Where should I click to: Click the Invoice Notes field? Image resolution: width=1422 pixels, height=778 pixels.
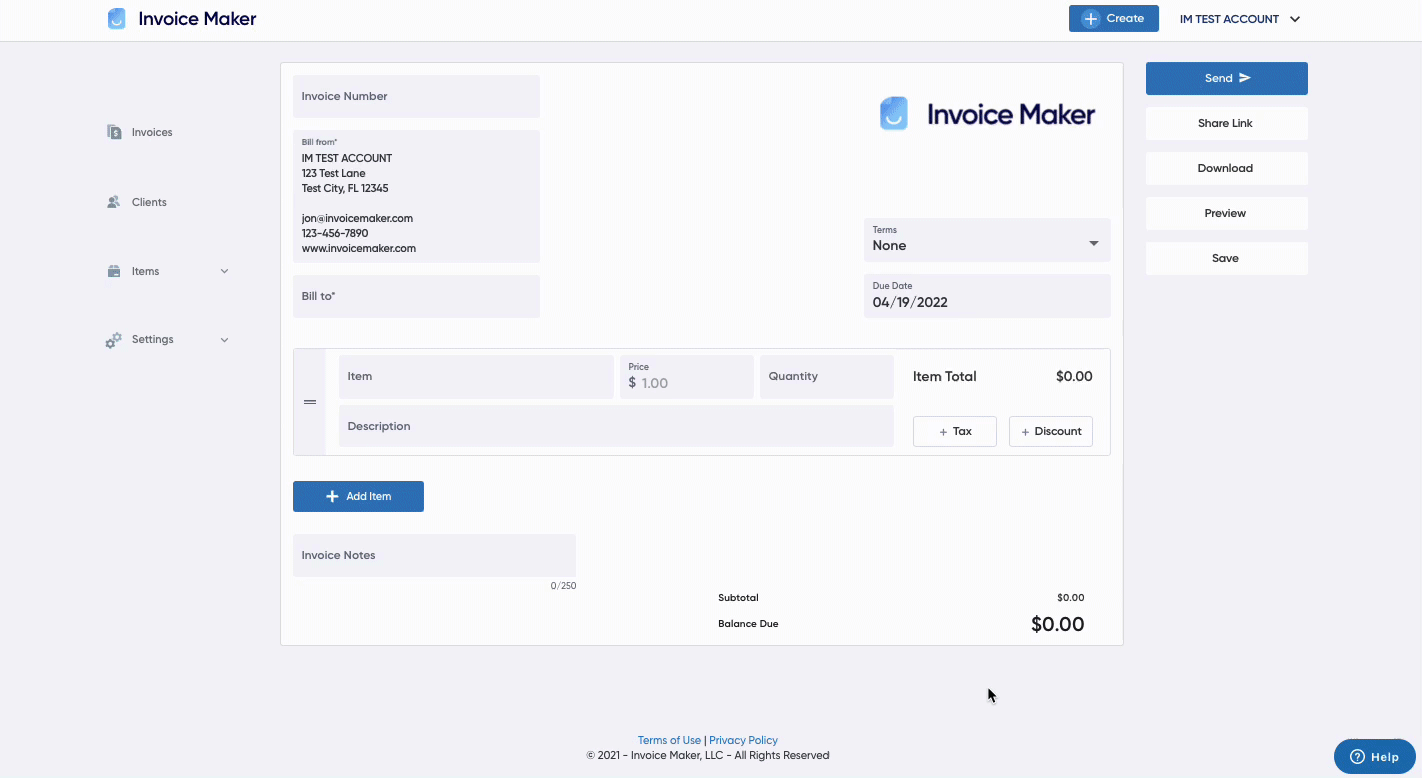pyautogui.click(x=434, y=555)
